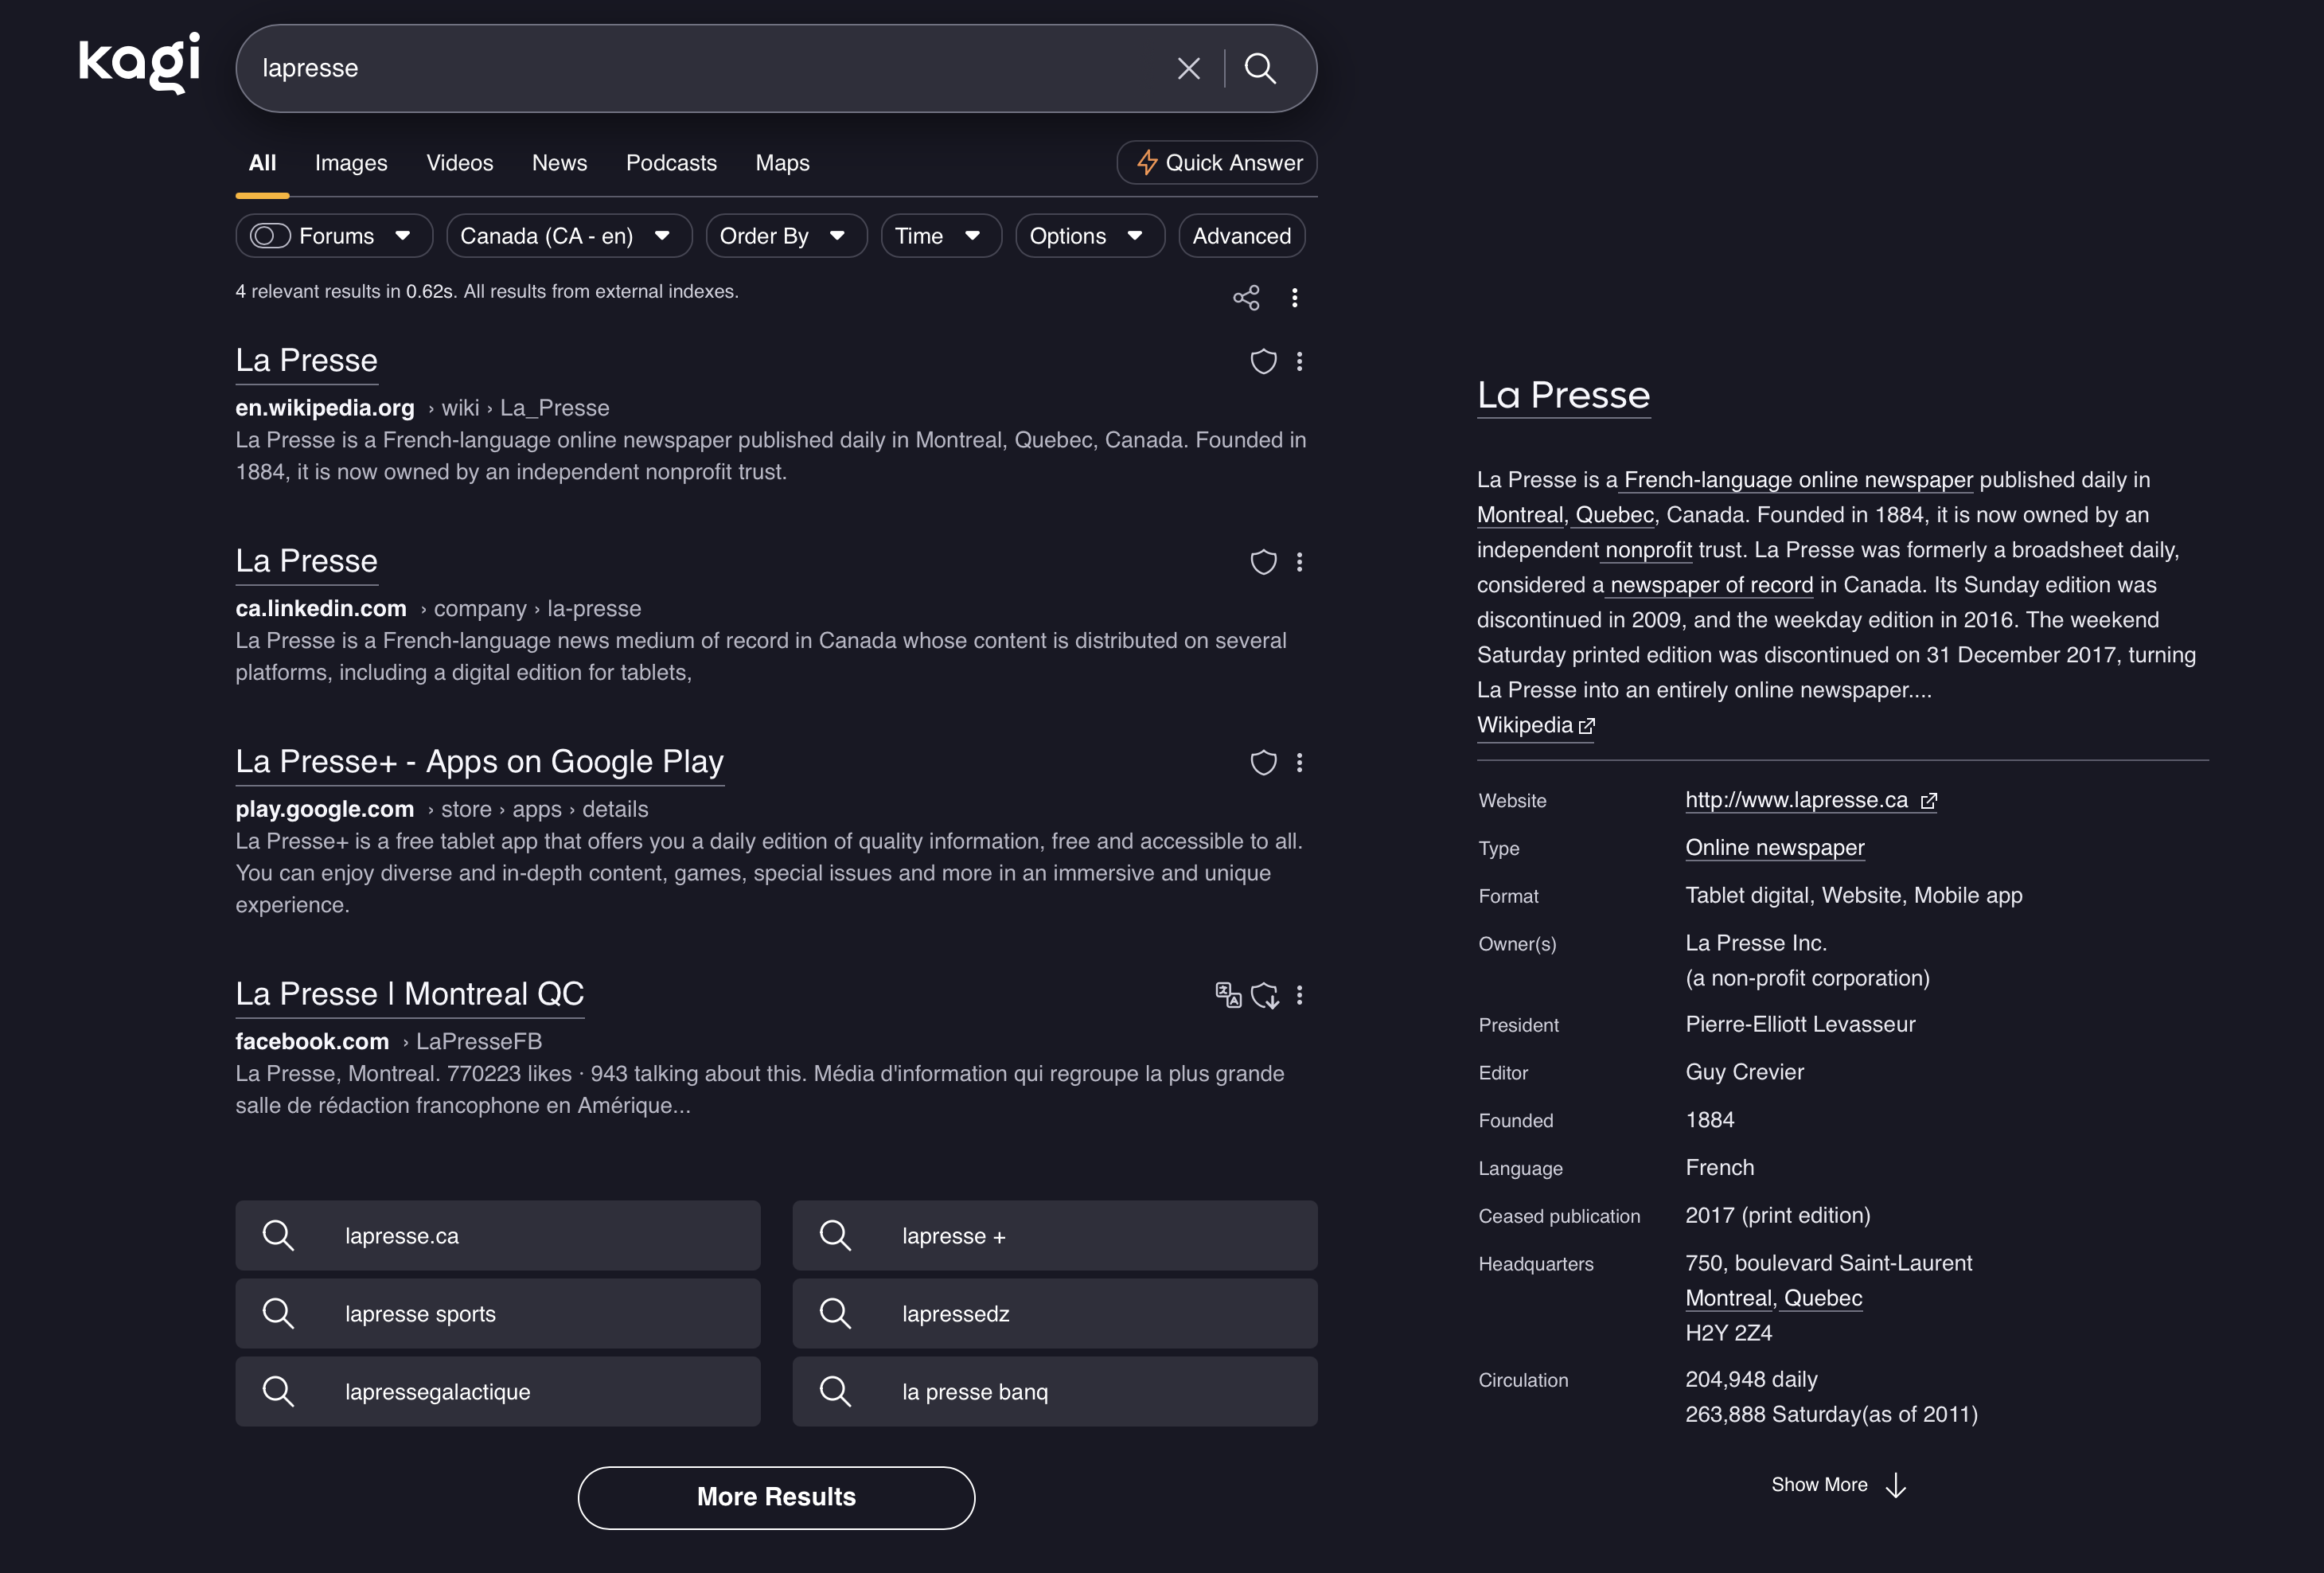Follow the nonprofit link in description
This screenshot has width=2324, height=1573.
(x=1648, y=550)
